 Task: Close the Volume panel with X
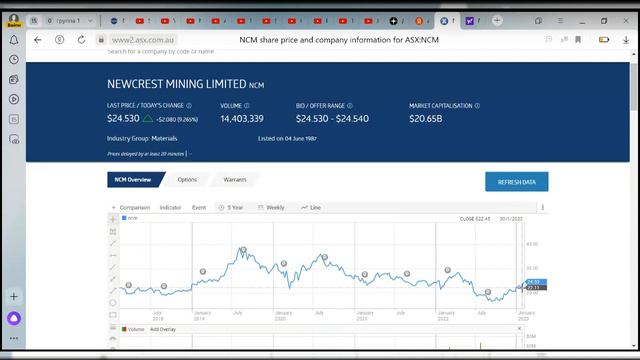(519, 329)
